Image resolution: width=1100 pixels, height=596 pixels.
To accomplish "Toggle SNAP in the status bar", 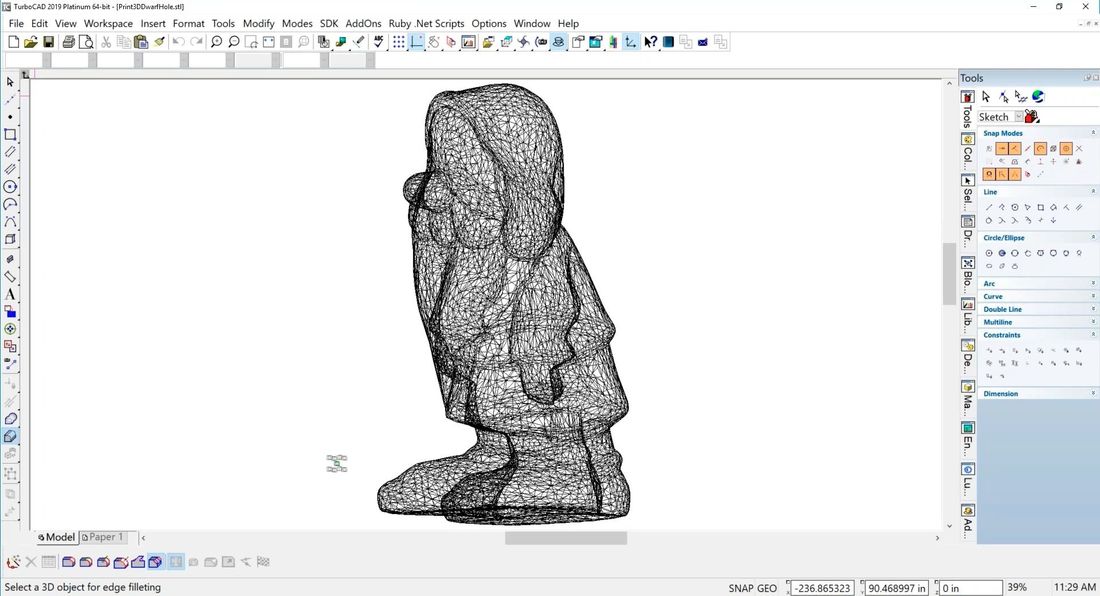I will point(742,588).
